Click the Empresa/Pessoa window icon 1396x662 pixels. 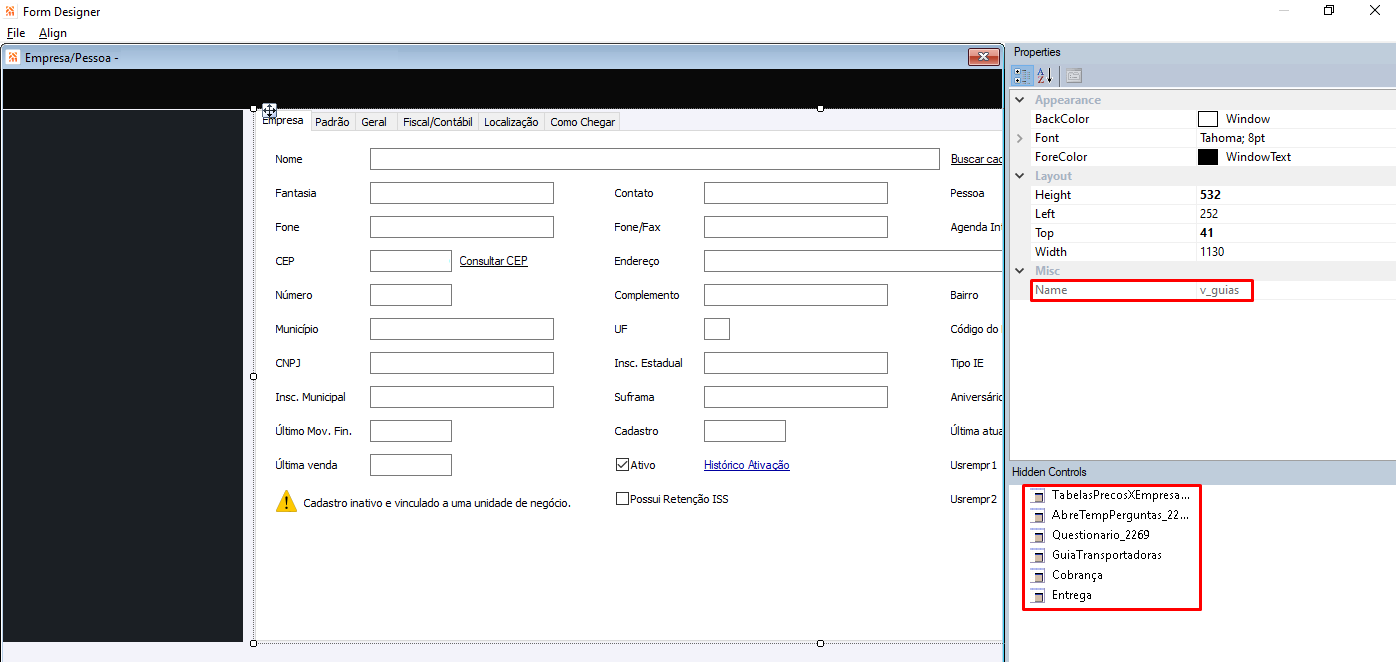point(13,57)
